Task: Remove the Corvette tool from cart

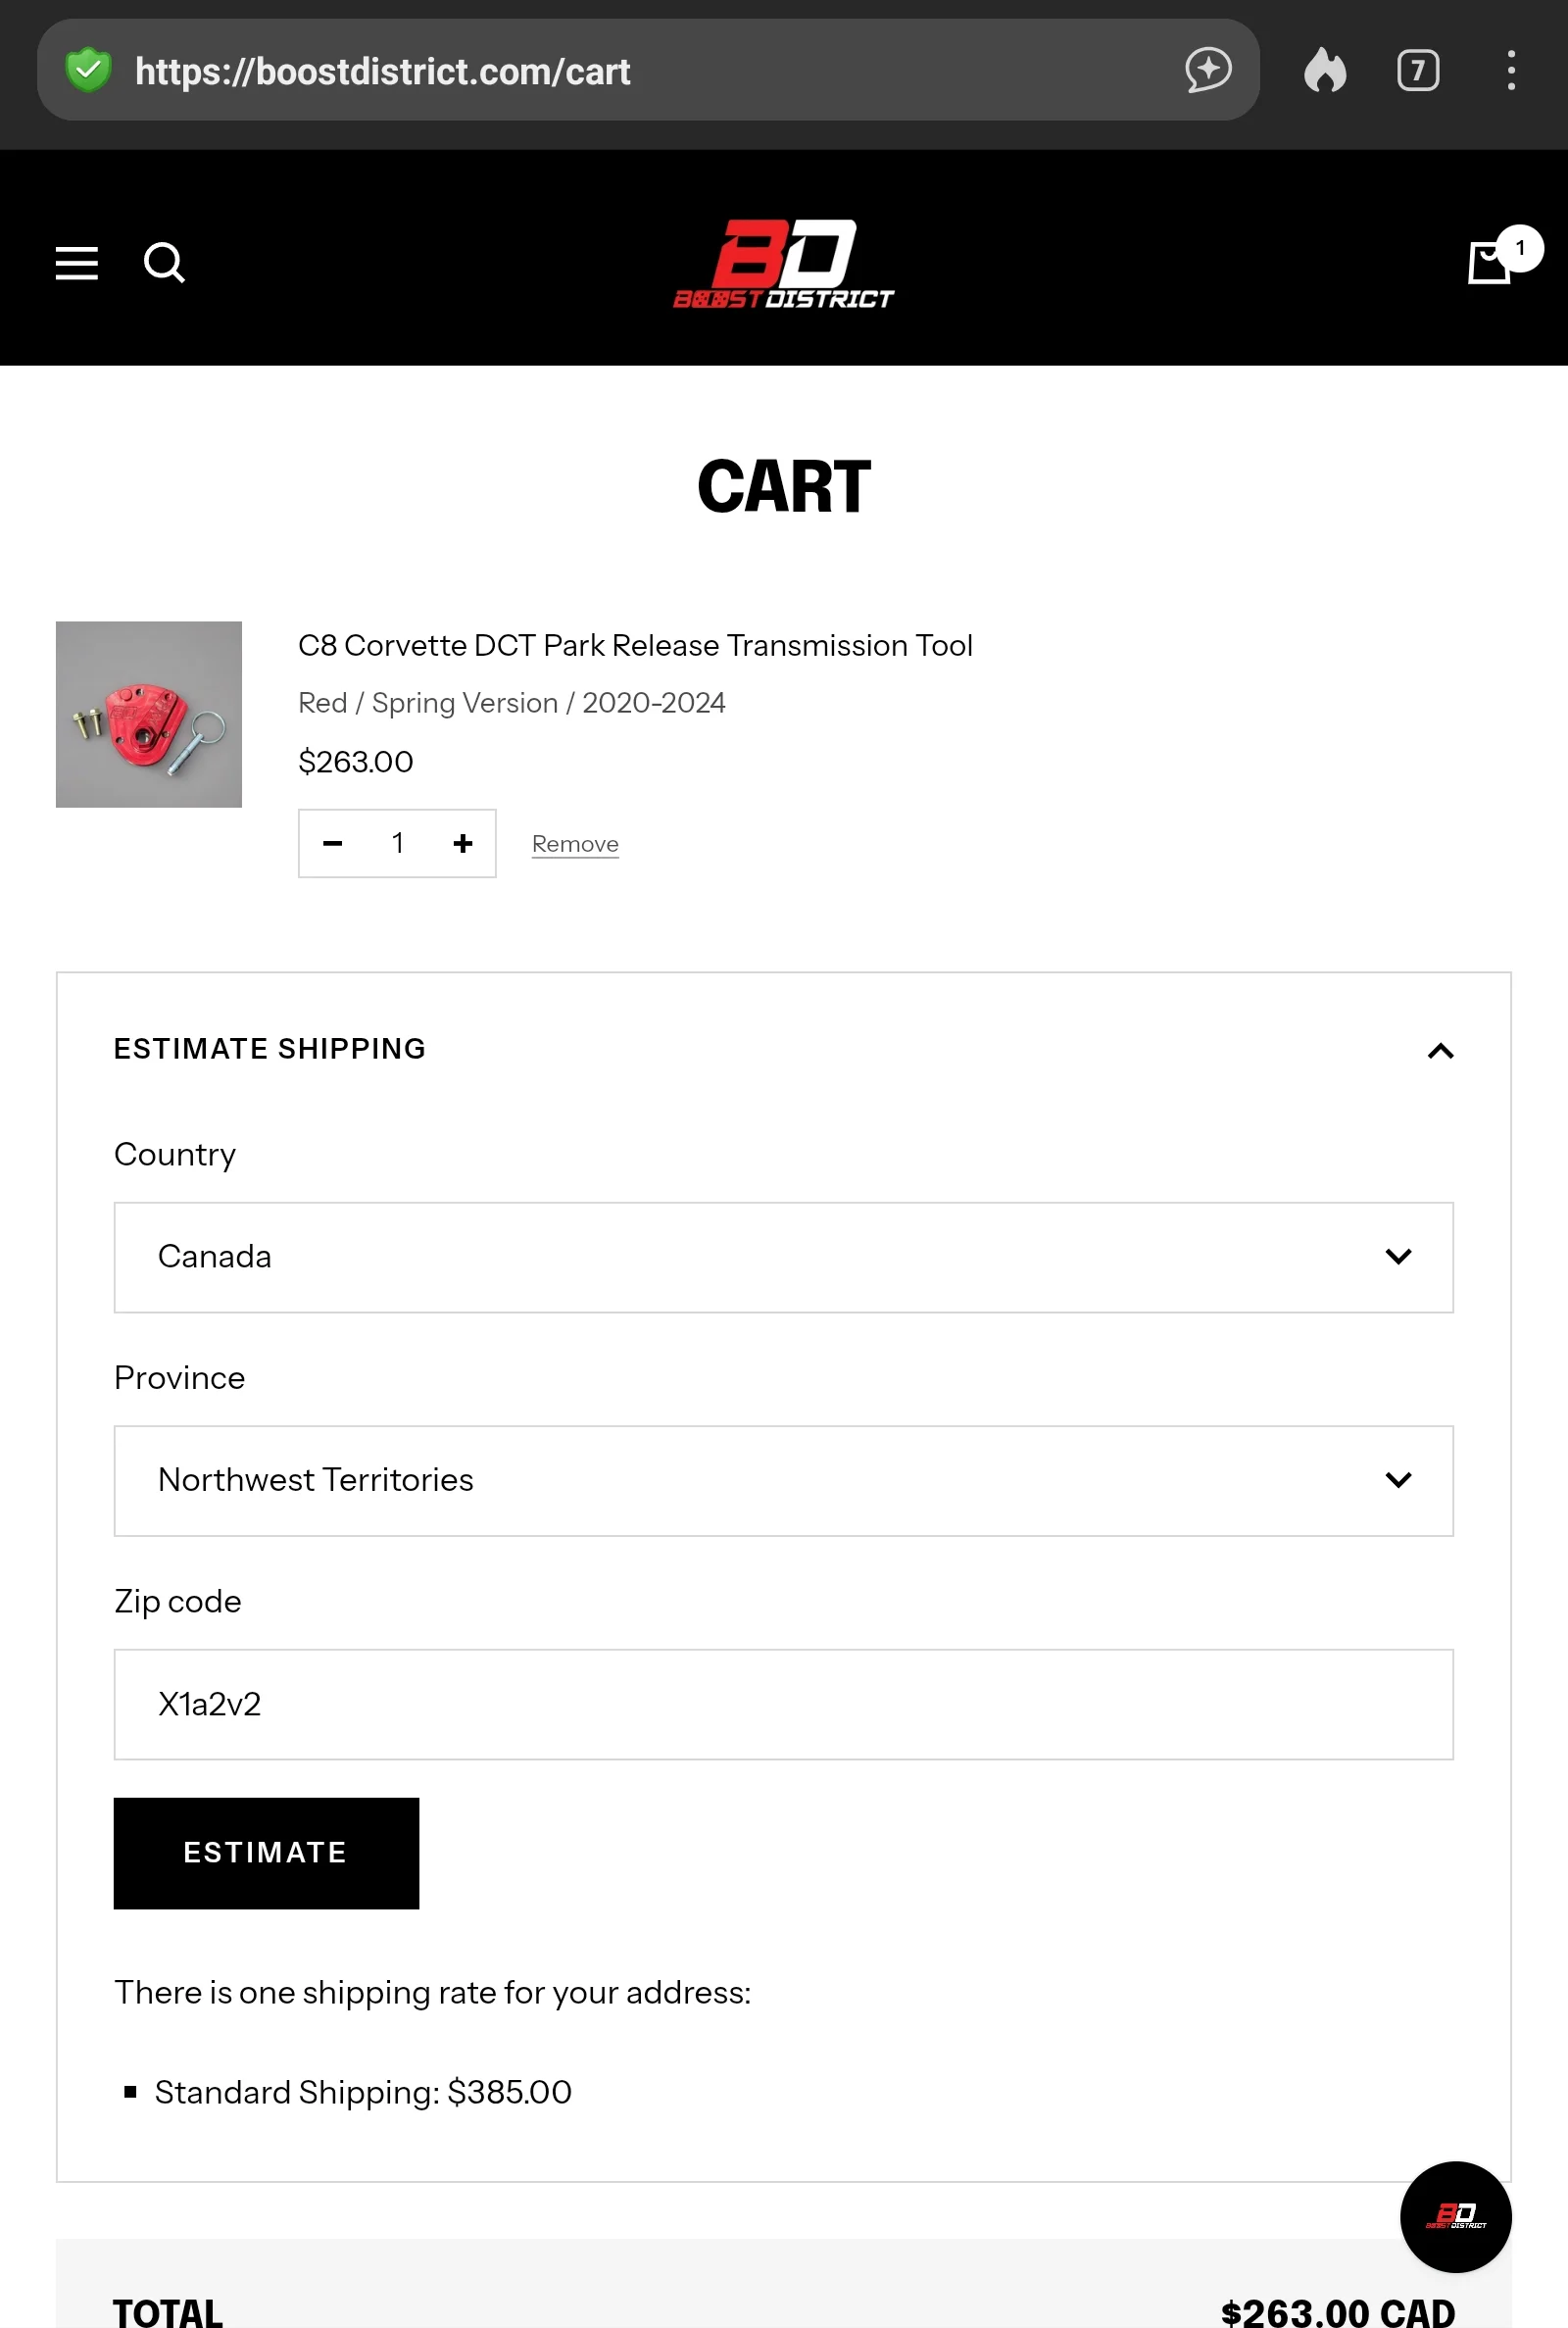Action: point(575,844)
